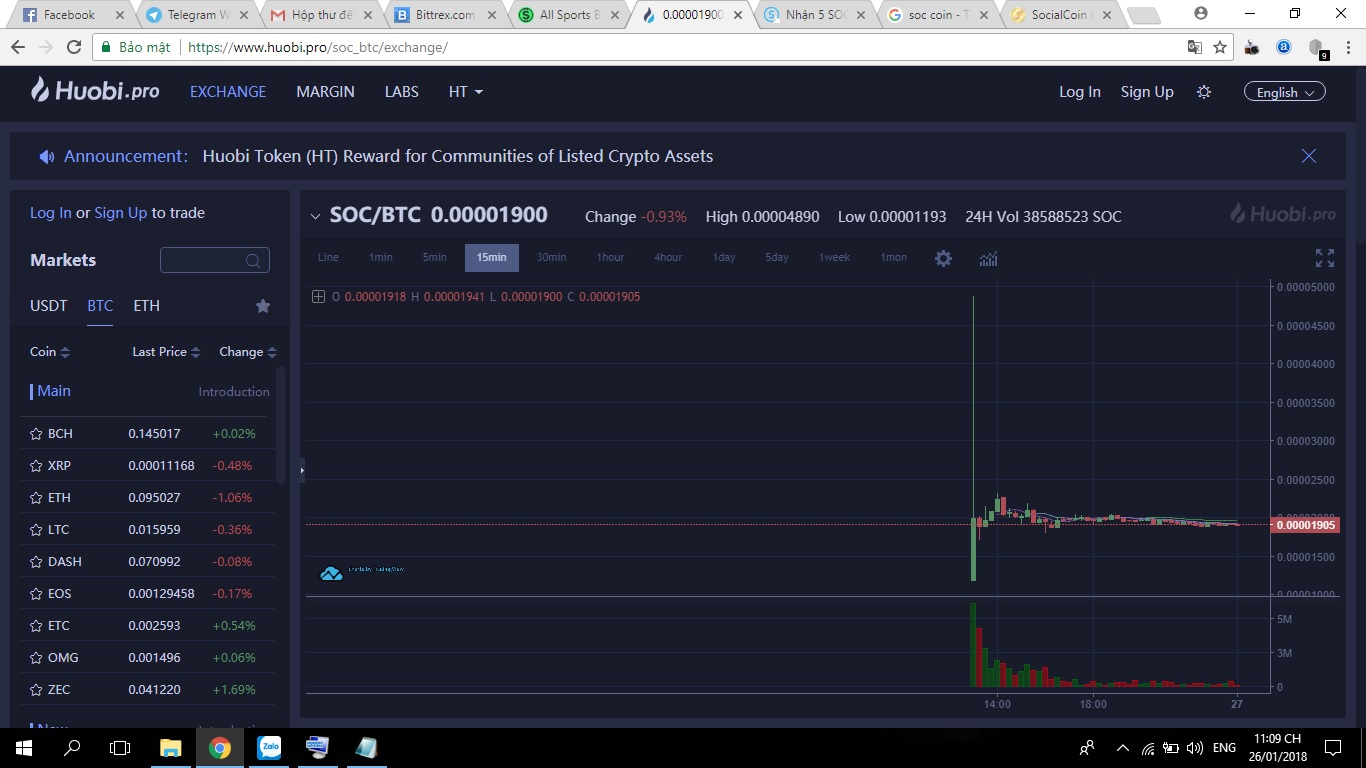Click the Google Translate icon in address bar
1366x768 pixels.
point(1194,47)
